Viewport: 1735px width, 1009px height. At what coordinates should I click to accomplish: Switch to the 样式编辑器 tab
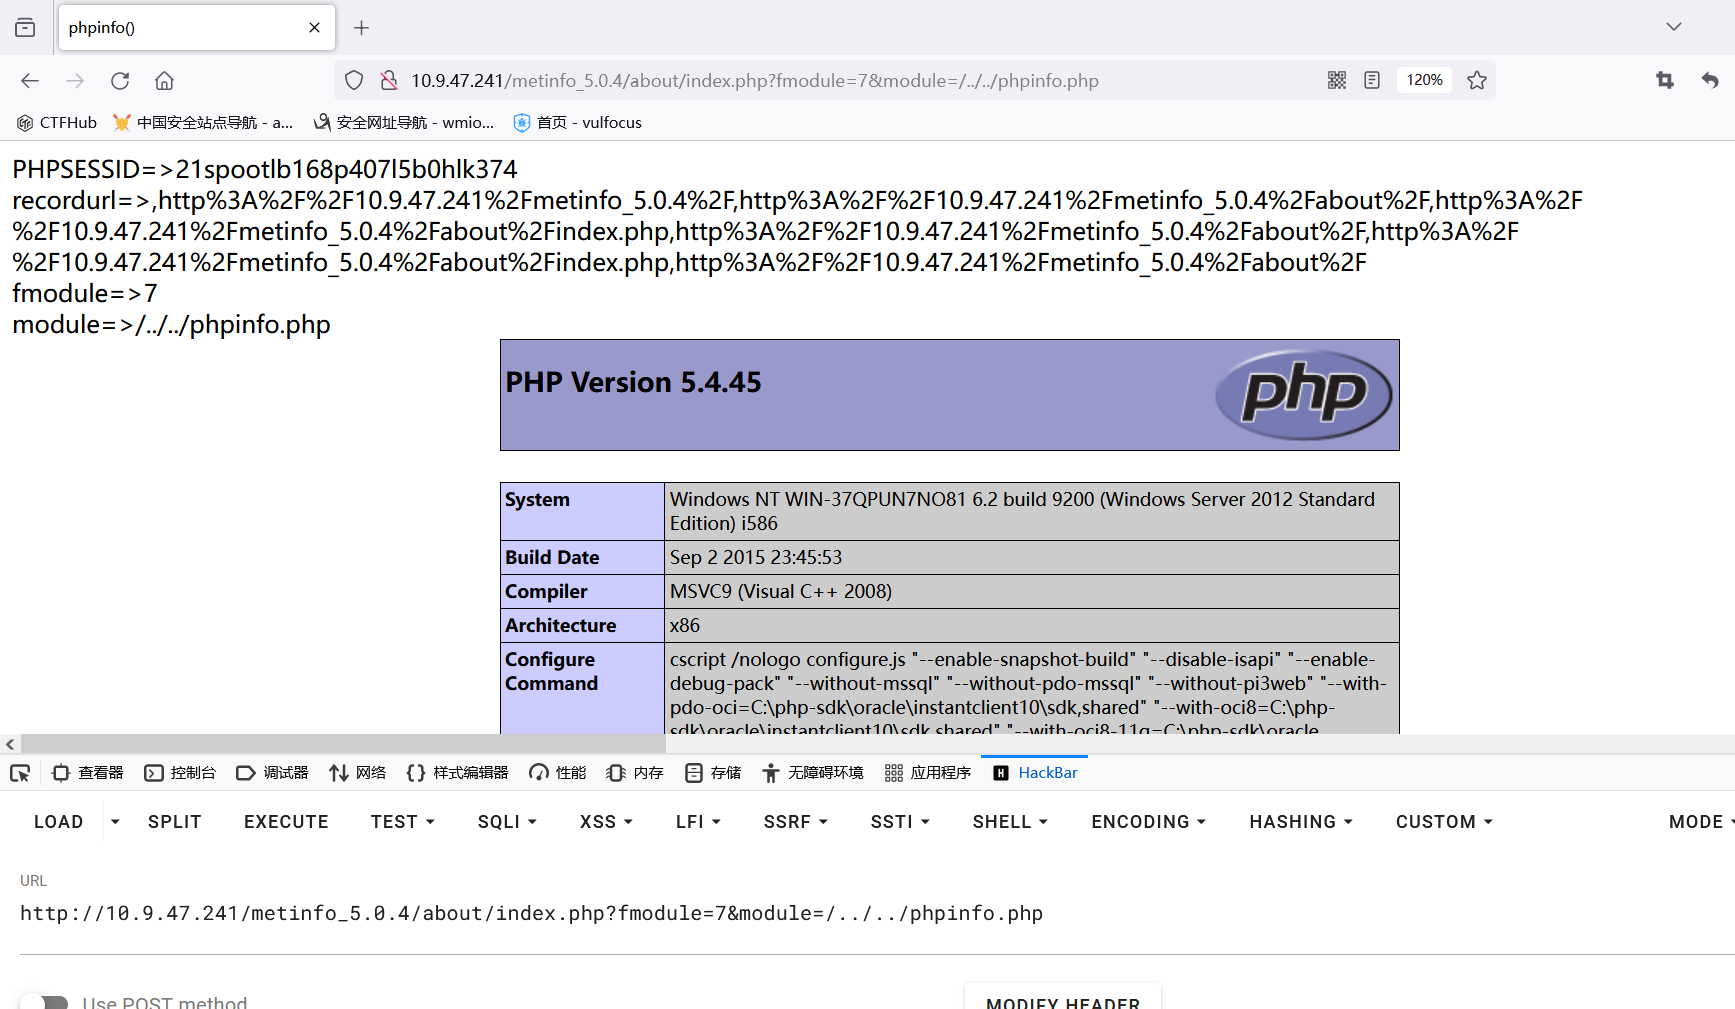coord(457,773)
